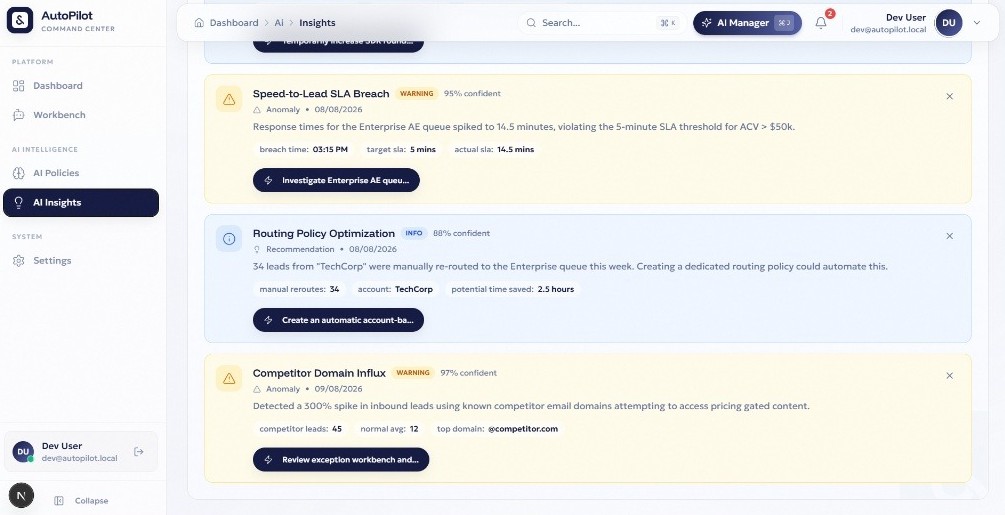The width and height of the screenshot is (1005, 515).
Task: Dismiss the Competitor Domain Influx card
Action: [x=949, y=375]
